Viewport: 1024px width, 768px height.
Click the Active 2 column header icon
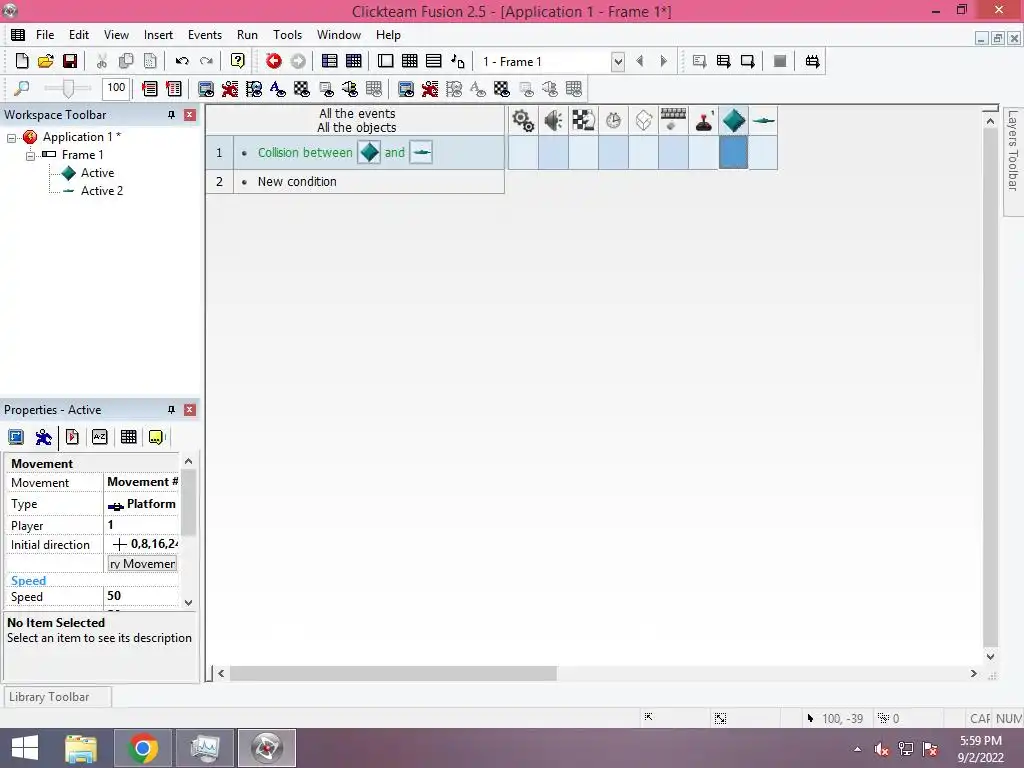click(763, 120)
